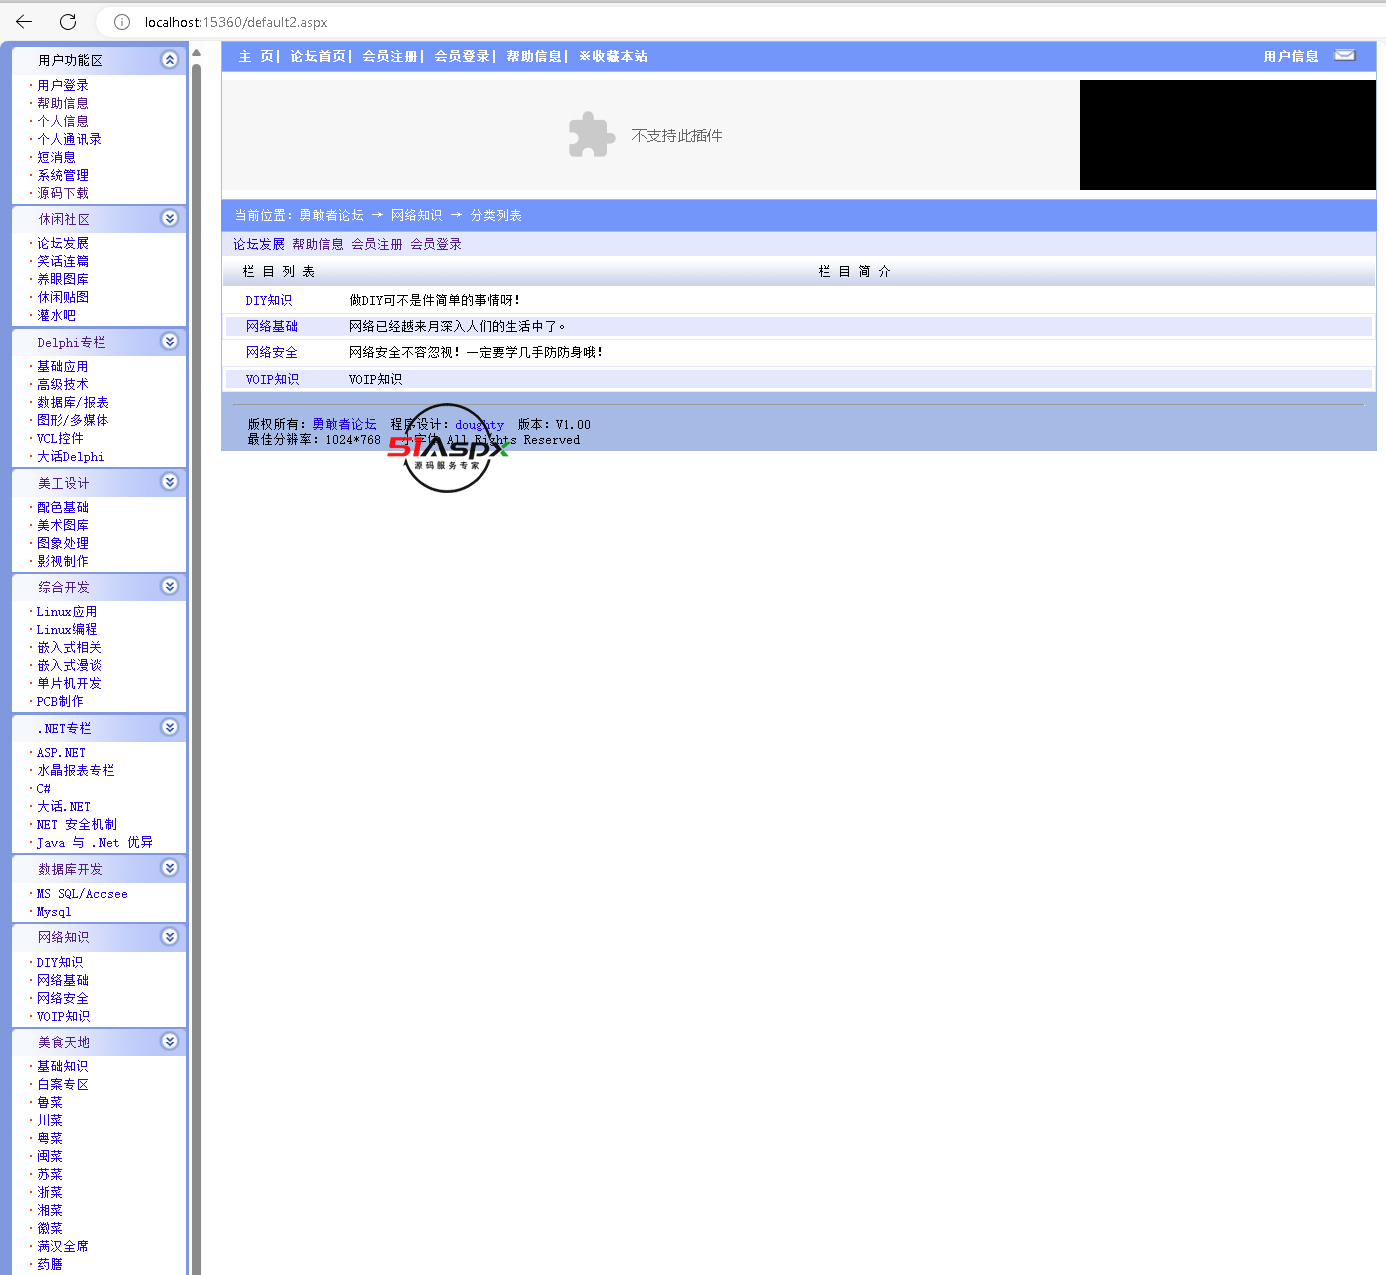Open 笑话连篇 in the sidebar

pyautogui.click(x=63, y=261)
